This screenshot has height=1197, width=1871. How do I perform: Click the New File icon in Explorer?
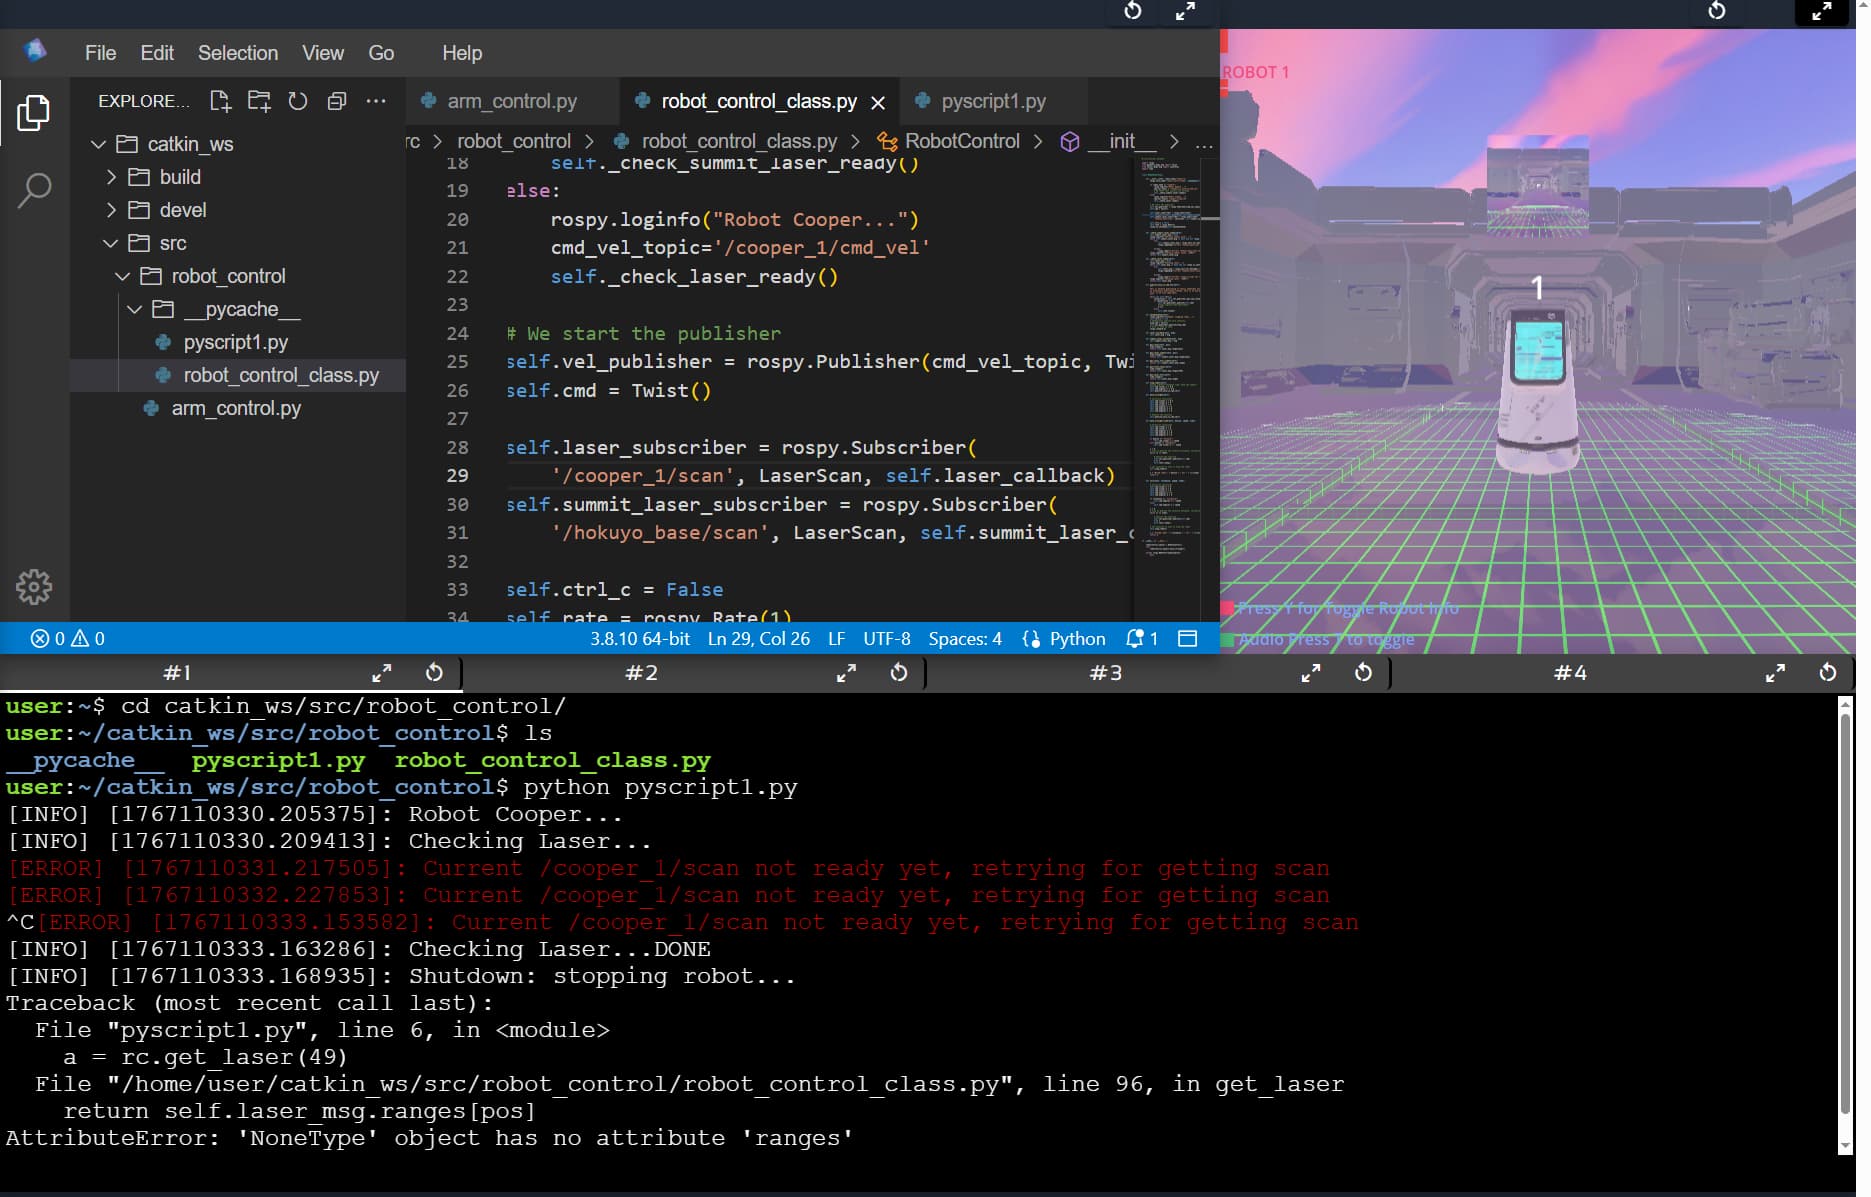(x=220, y=101)
